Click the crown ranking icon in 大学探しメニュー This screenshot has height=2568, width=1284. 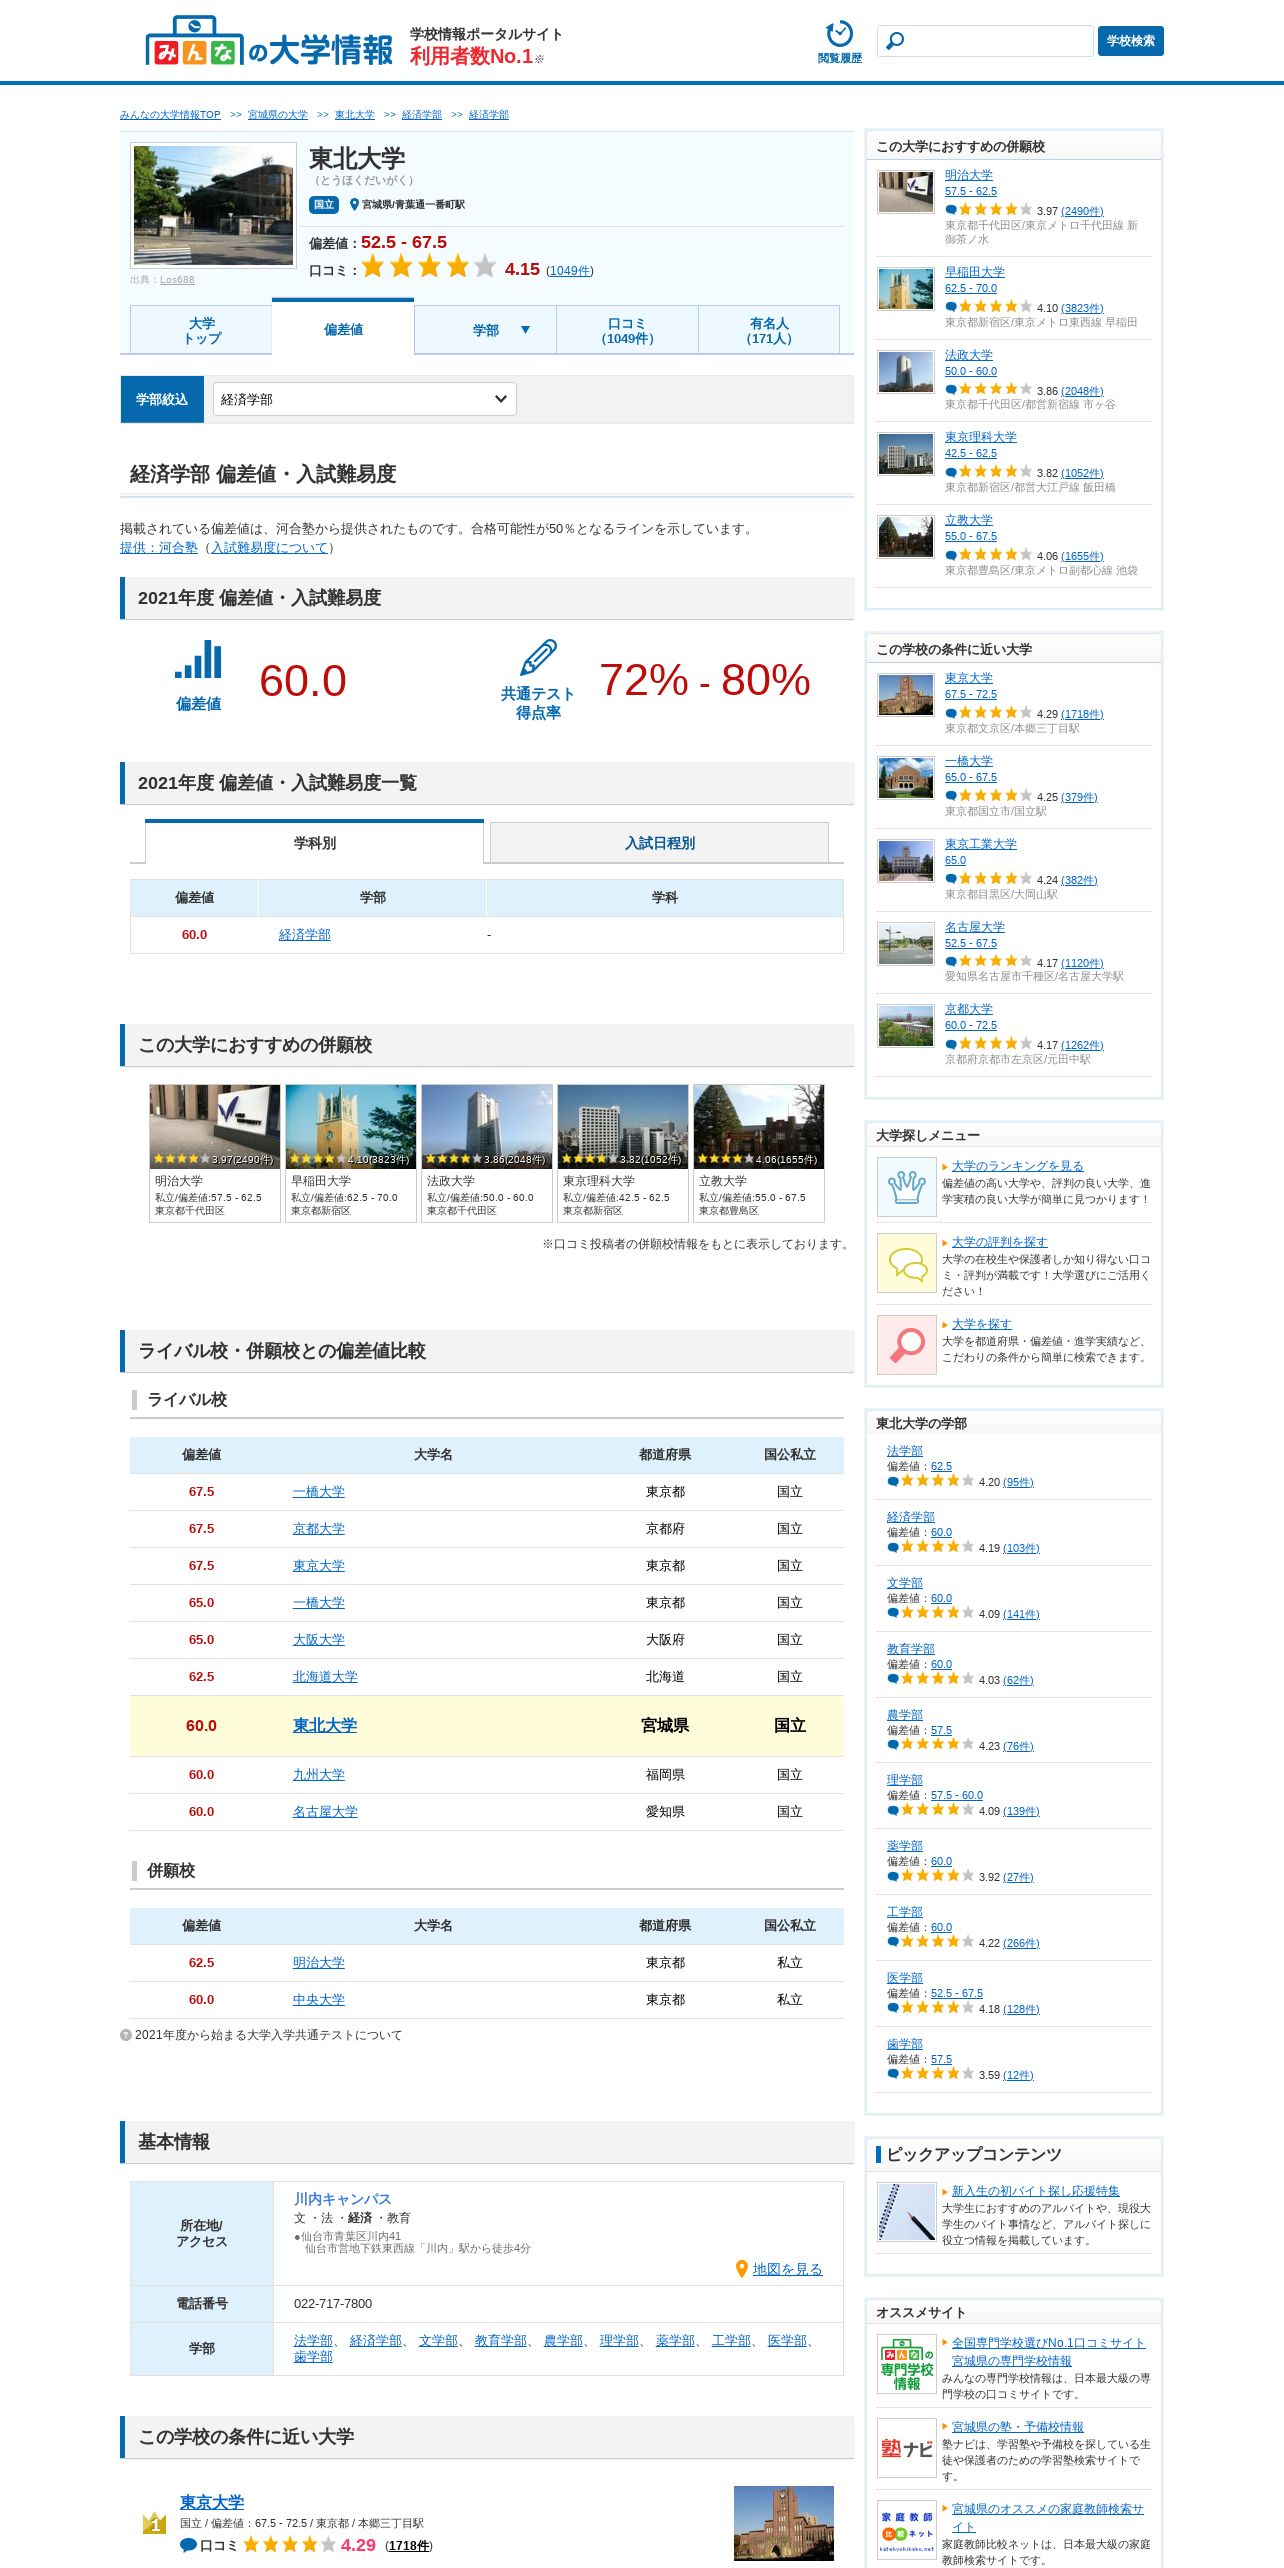click(906, 1186)
